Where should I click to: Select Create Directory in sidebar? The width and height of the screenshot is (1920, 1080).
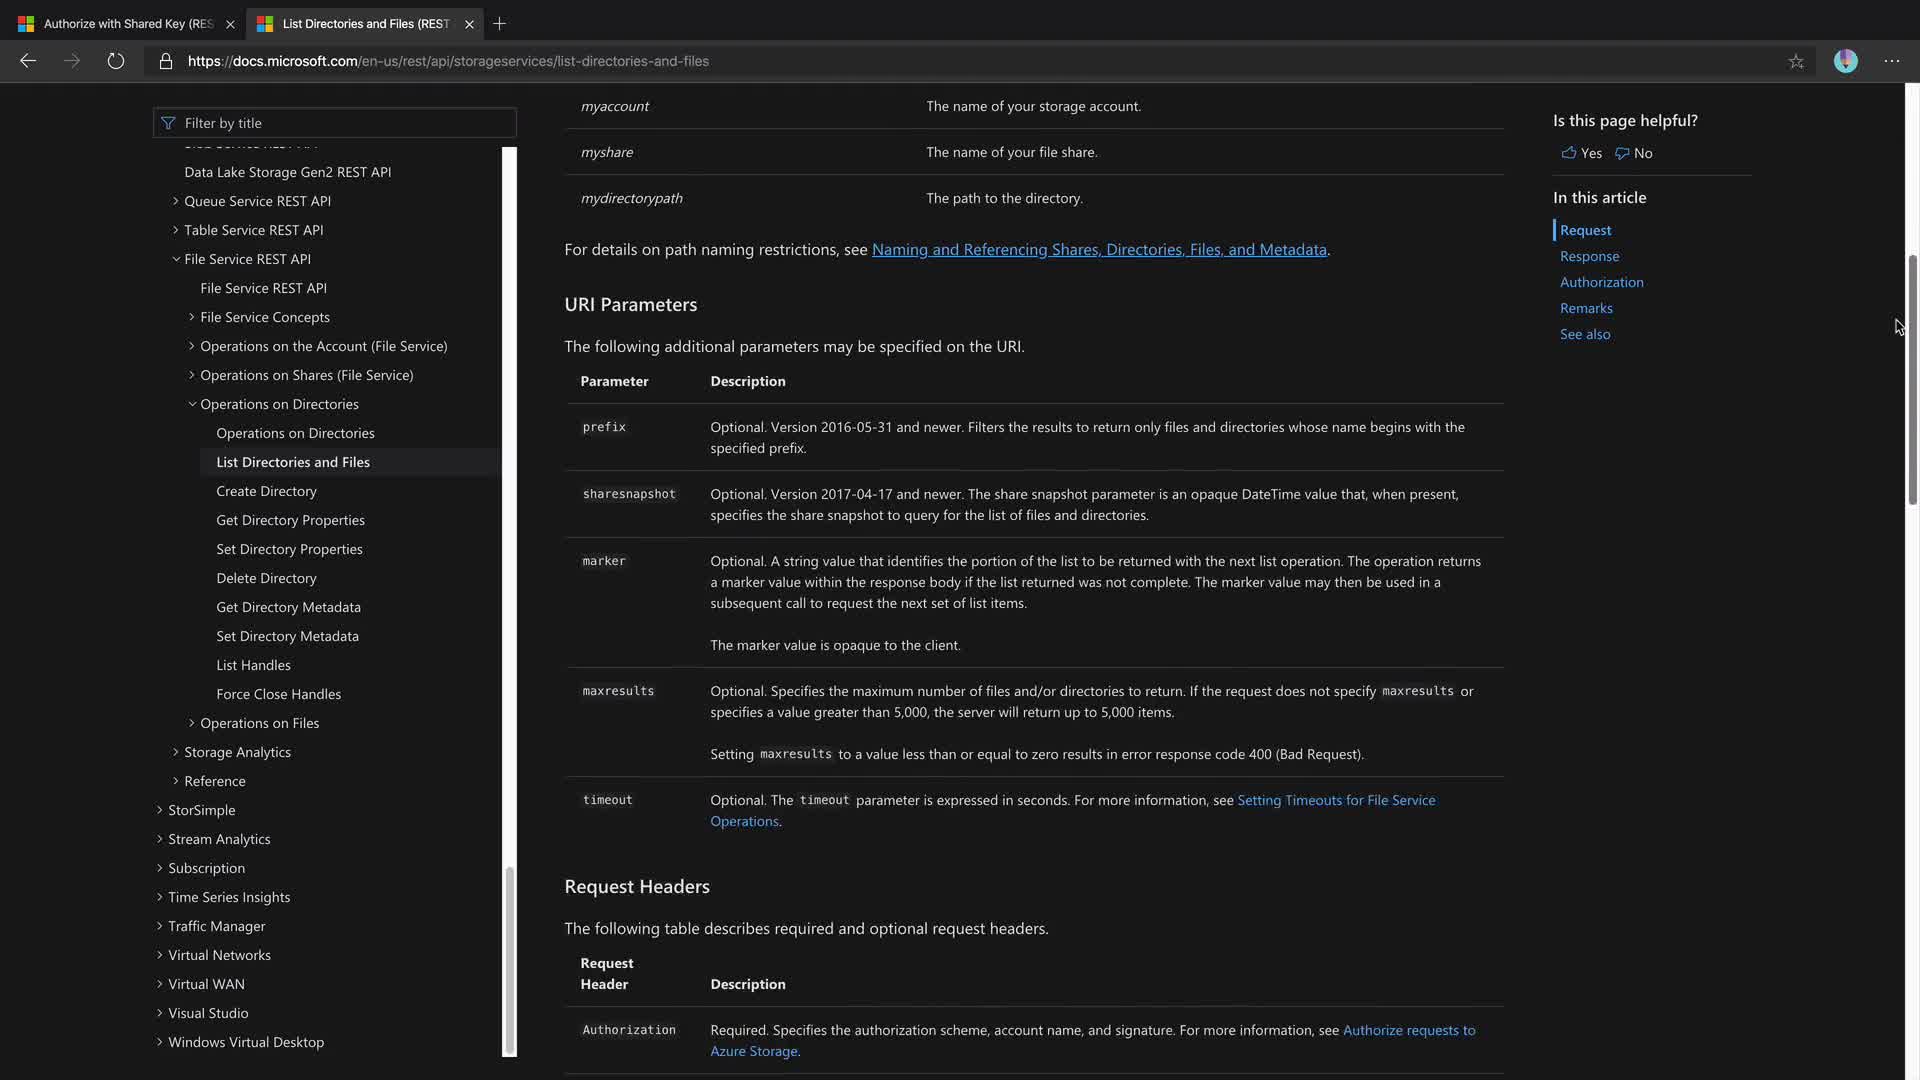tap(266, 491)
